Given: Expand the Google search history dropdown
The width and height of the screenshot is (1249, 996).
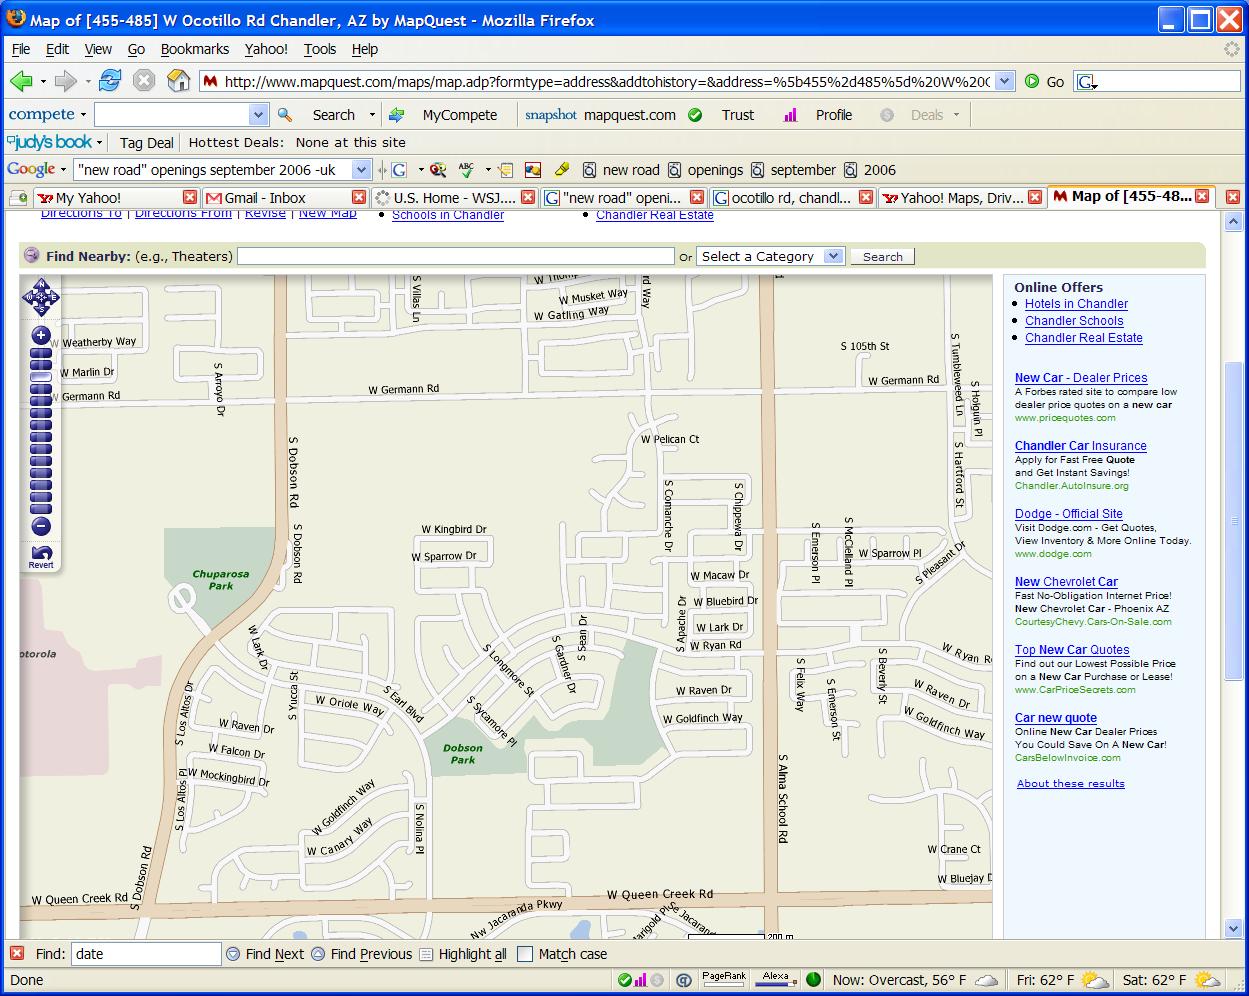Looking at the screenshot, I should 362,170.
